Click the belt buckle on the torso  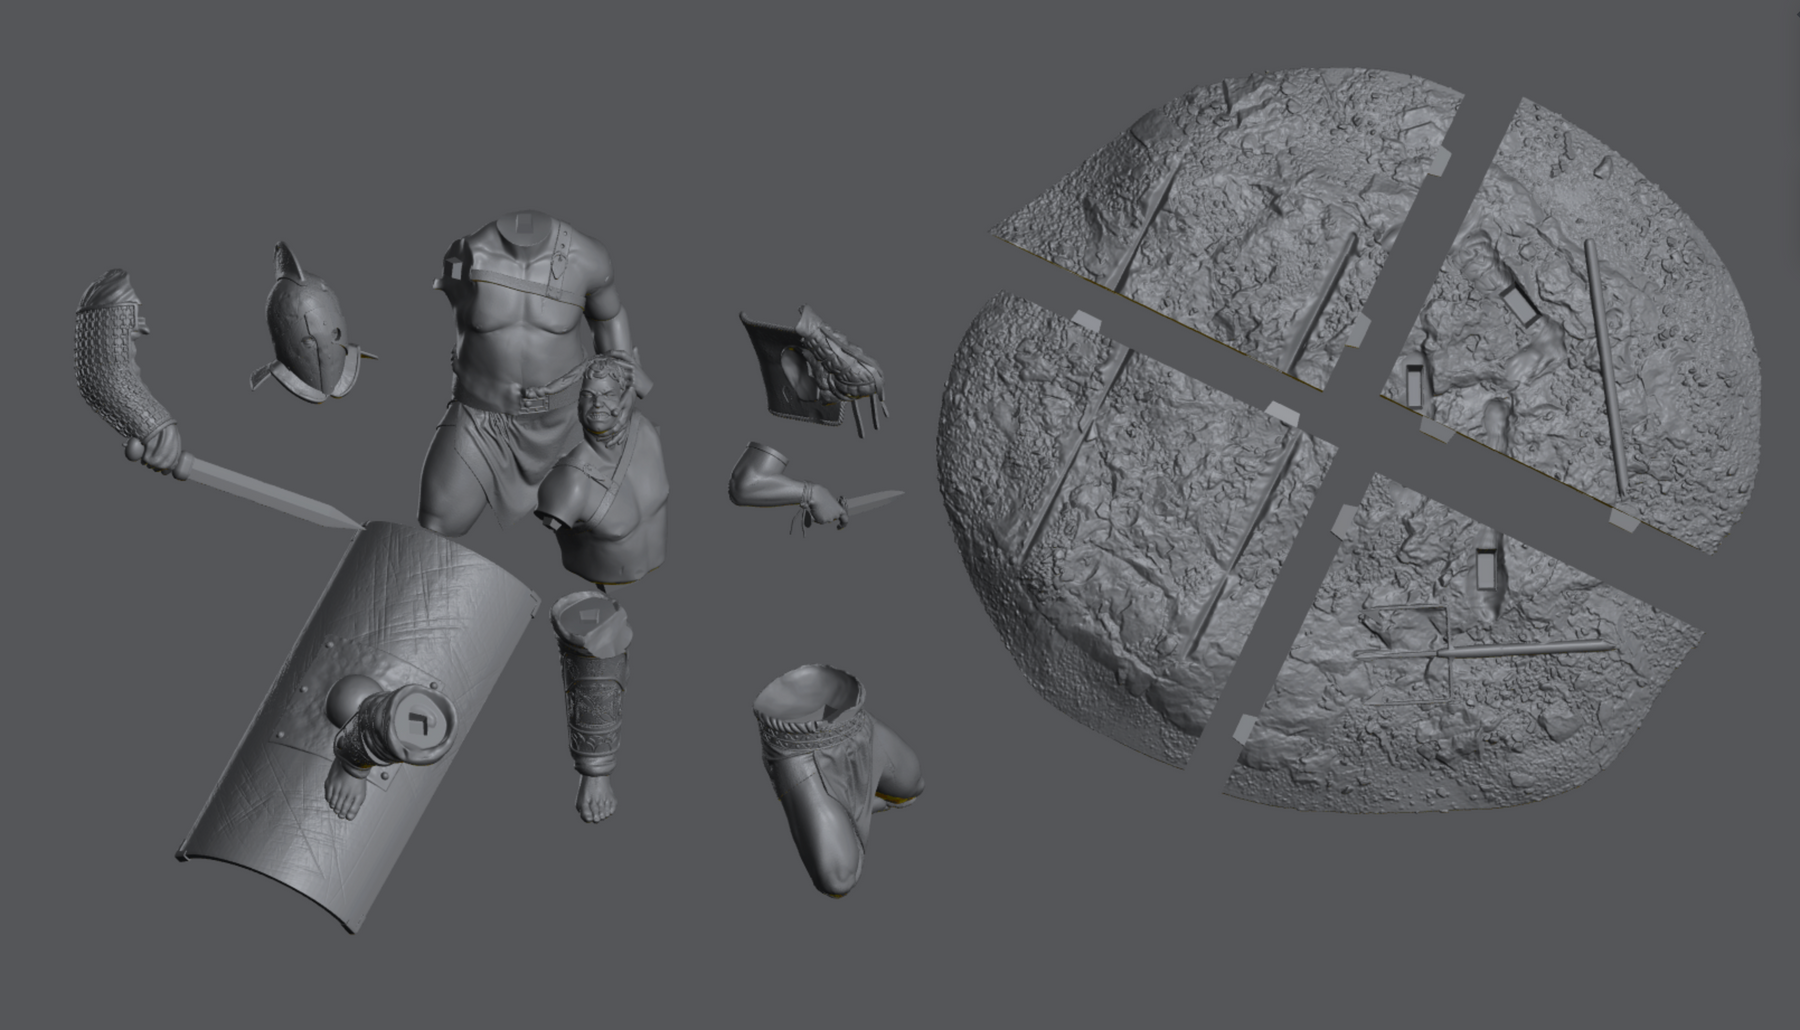pos(530,403)
